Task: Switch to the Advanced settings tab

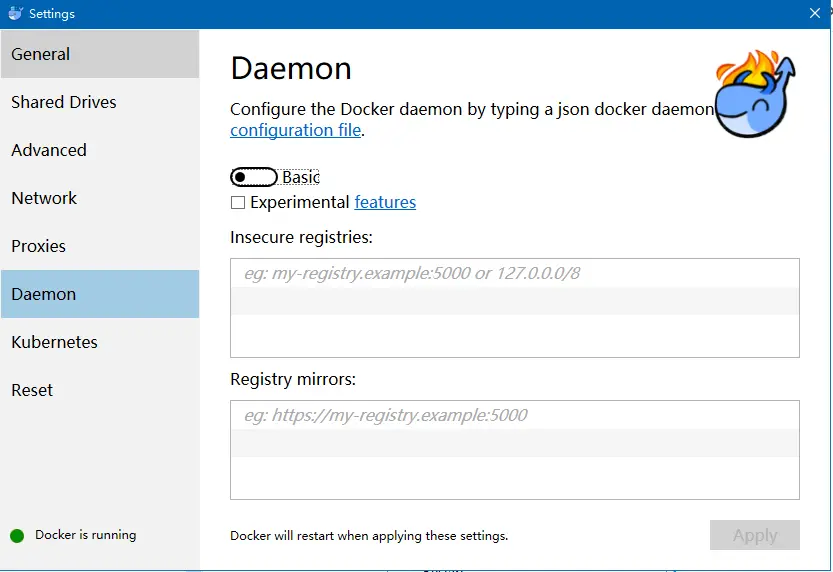Action: tap(100, 150)
